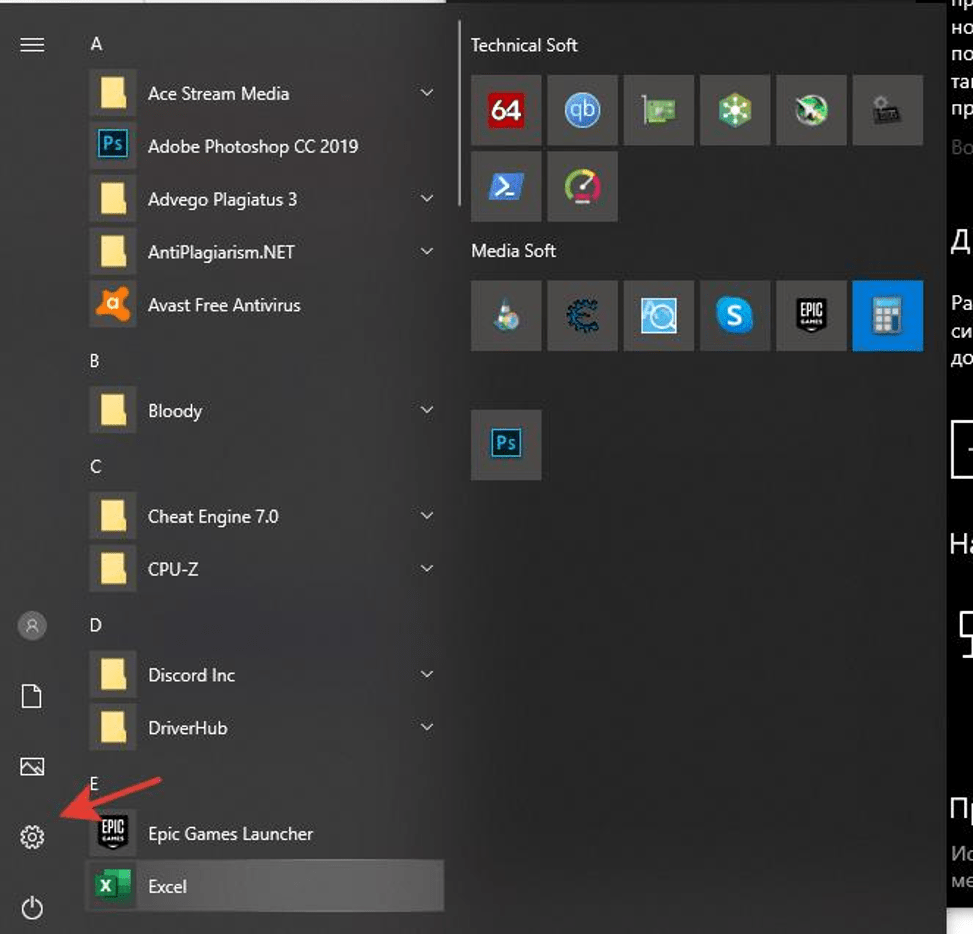The width and height of the screenshot is (973, 934).
Task: Expand the Cheat Engine 7.0 folder chevron
Action: click(x=427, y=516)
